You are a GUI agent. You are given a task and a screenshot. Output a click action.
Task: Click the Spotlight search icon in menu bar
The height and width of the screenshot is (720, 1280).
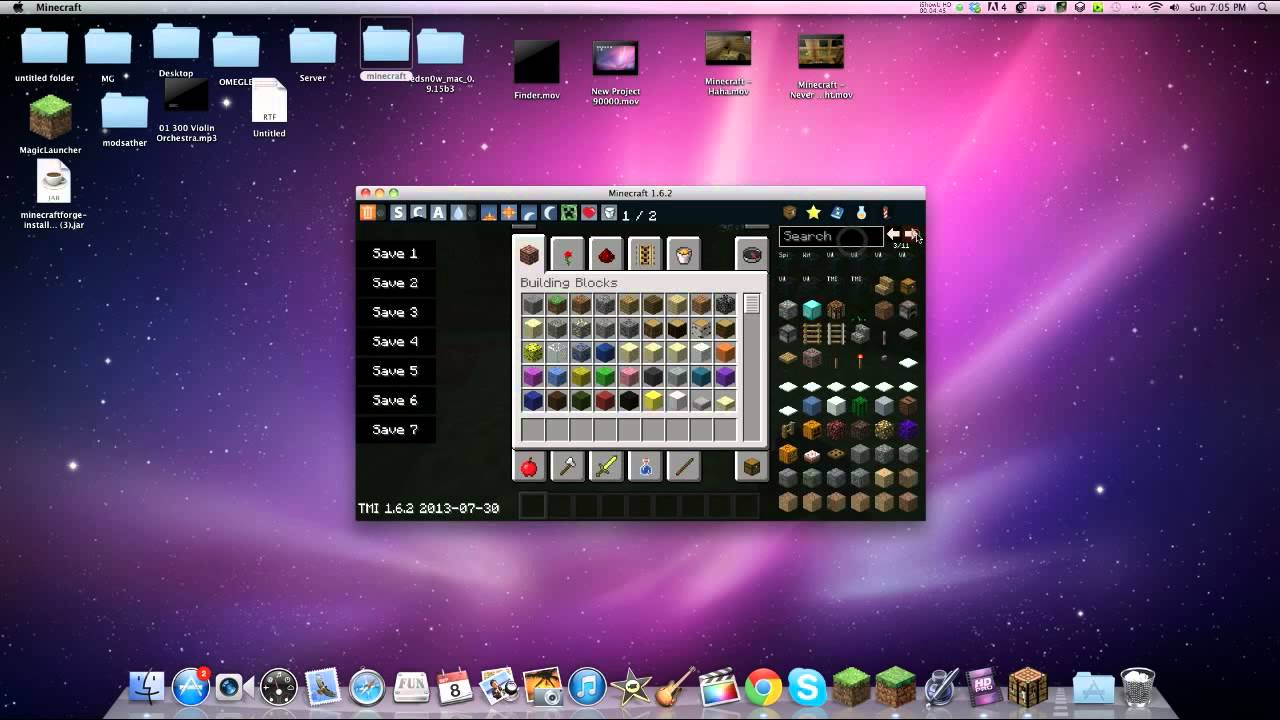[1261, 7]
